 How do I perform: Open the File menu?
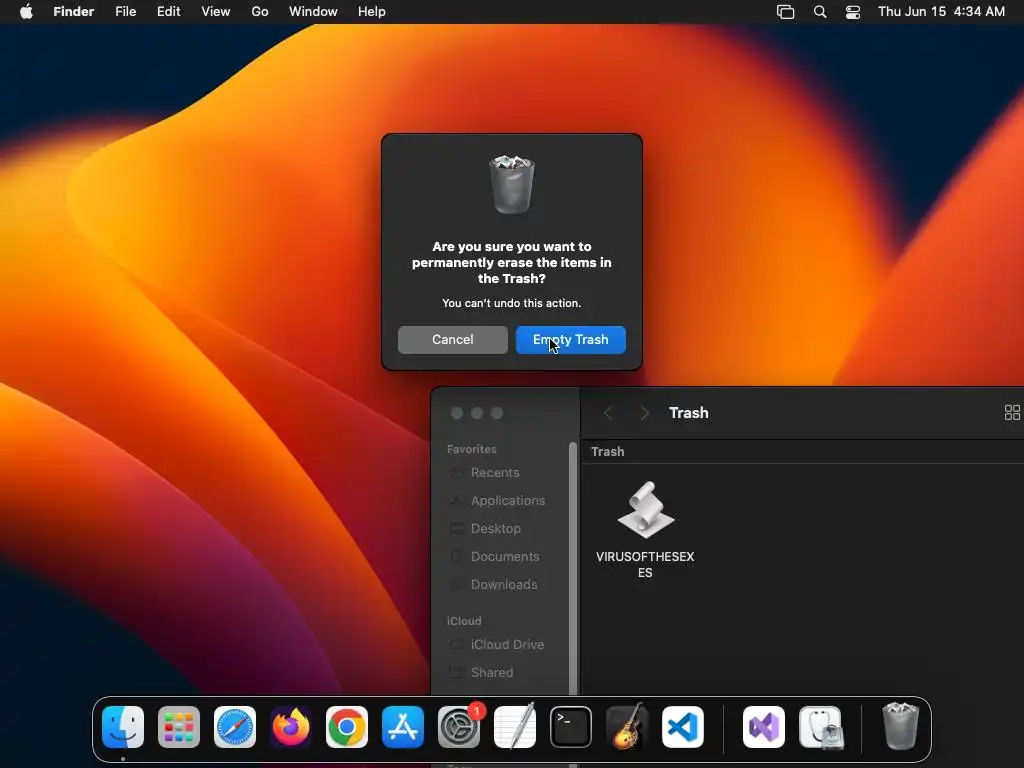point(125,12)
